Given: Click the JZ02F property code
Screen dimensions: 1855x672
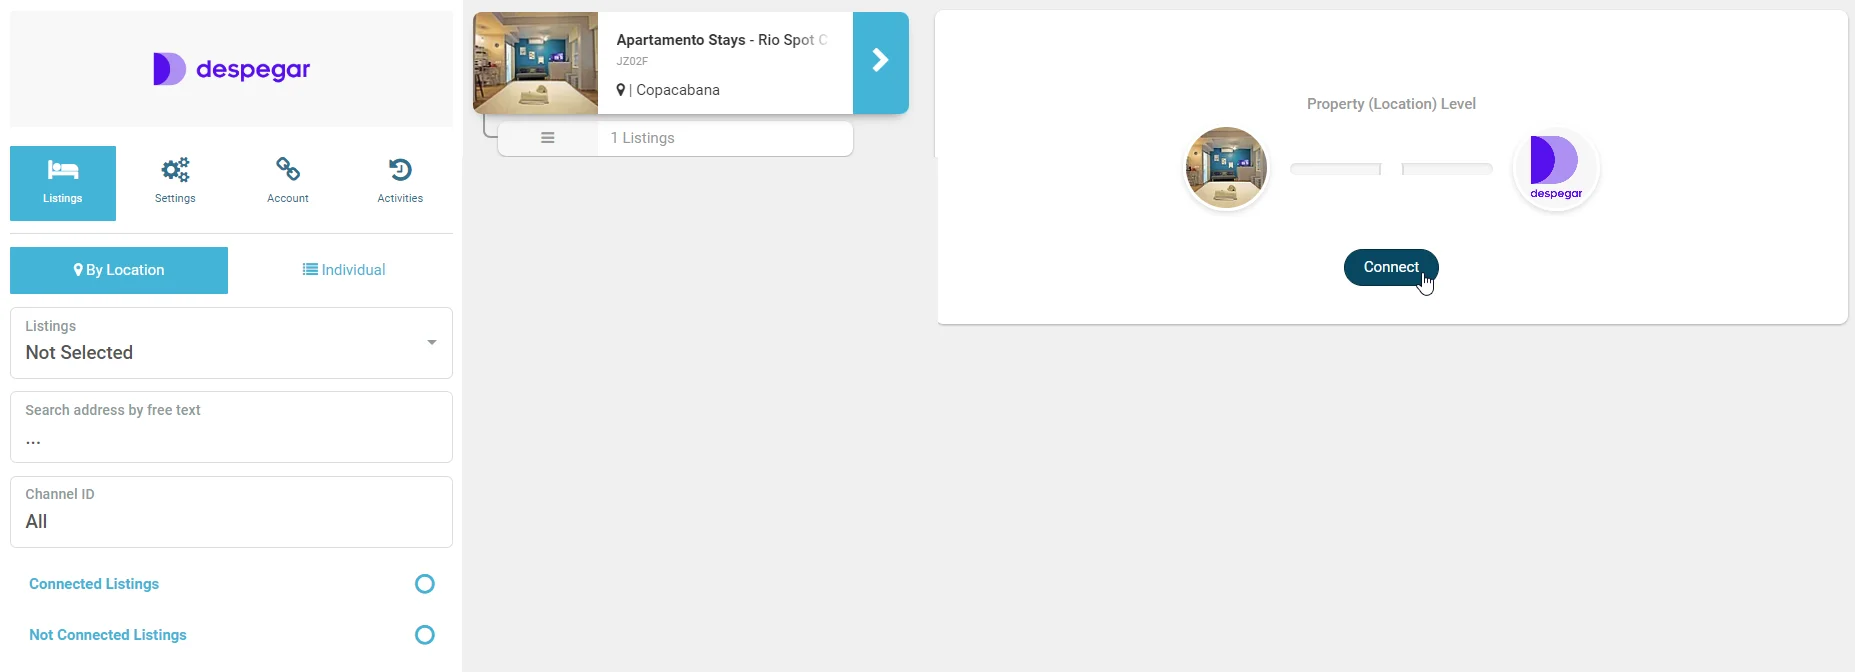Looking at the screenshot, I should [x=632, y=61].
